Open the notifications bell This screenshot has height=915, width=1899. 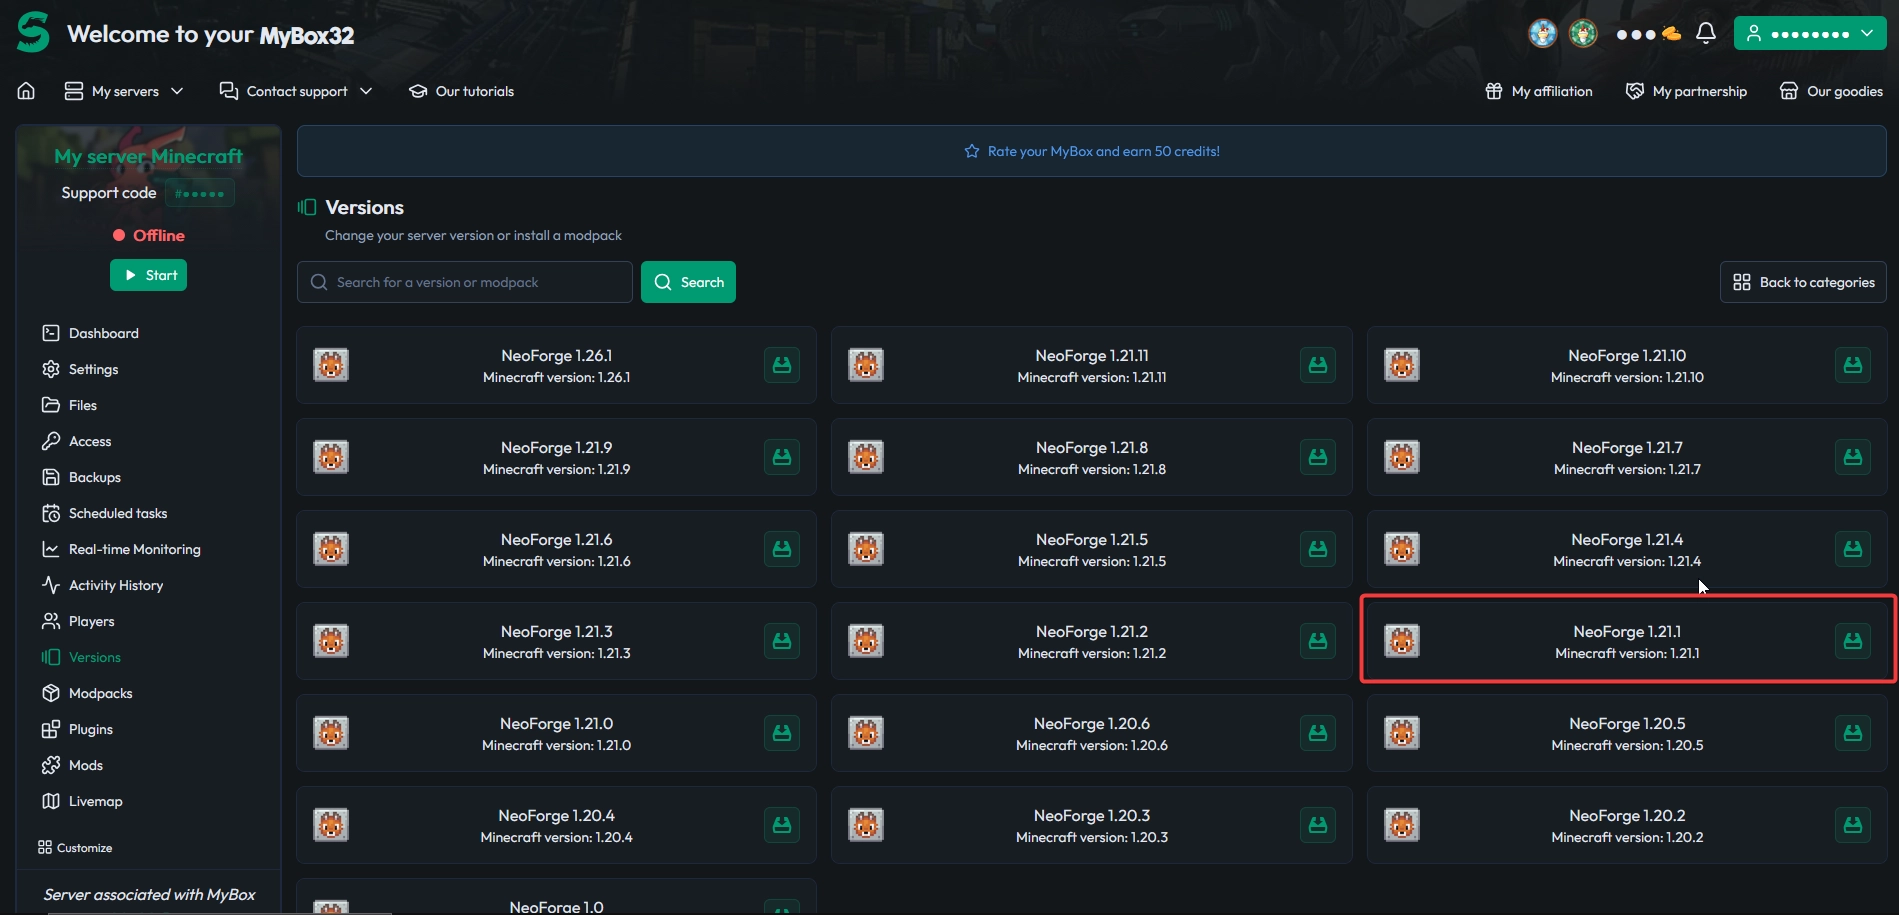point(1706,33)
